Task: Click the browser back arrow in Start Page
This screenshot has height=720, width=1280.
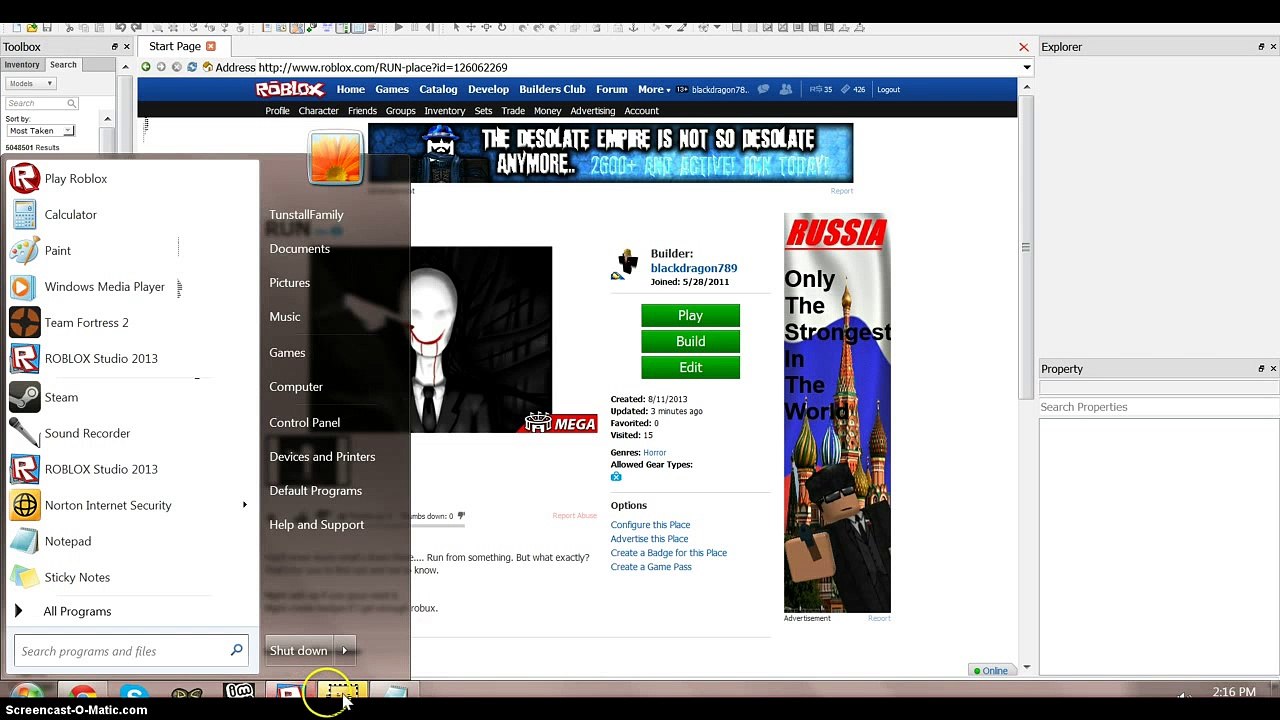Action: coord(146,67)
